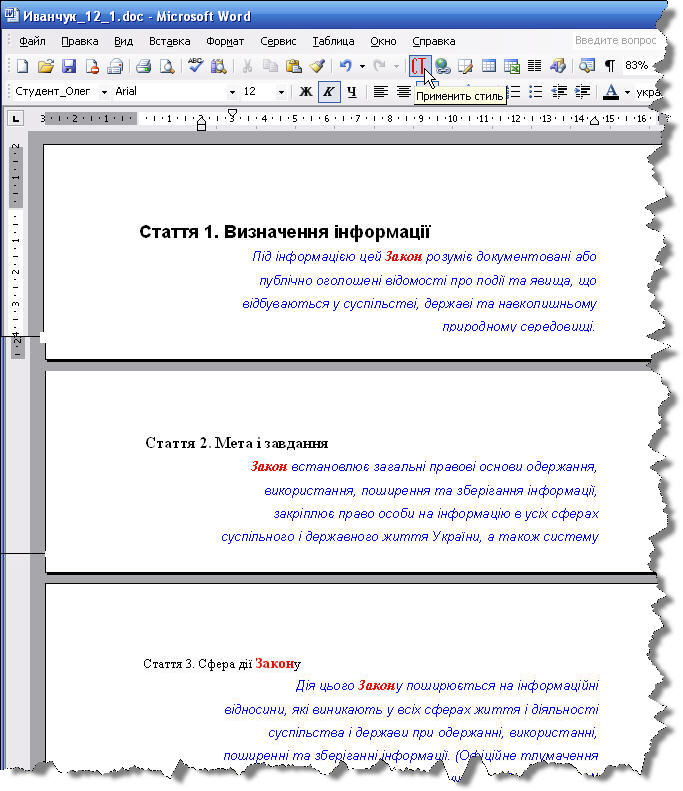Click the right indent marker on ruler
Viewport: 683px width, 791px height.
point(594,121)
